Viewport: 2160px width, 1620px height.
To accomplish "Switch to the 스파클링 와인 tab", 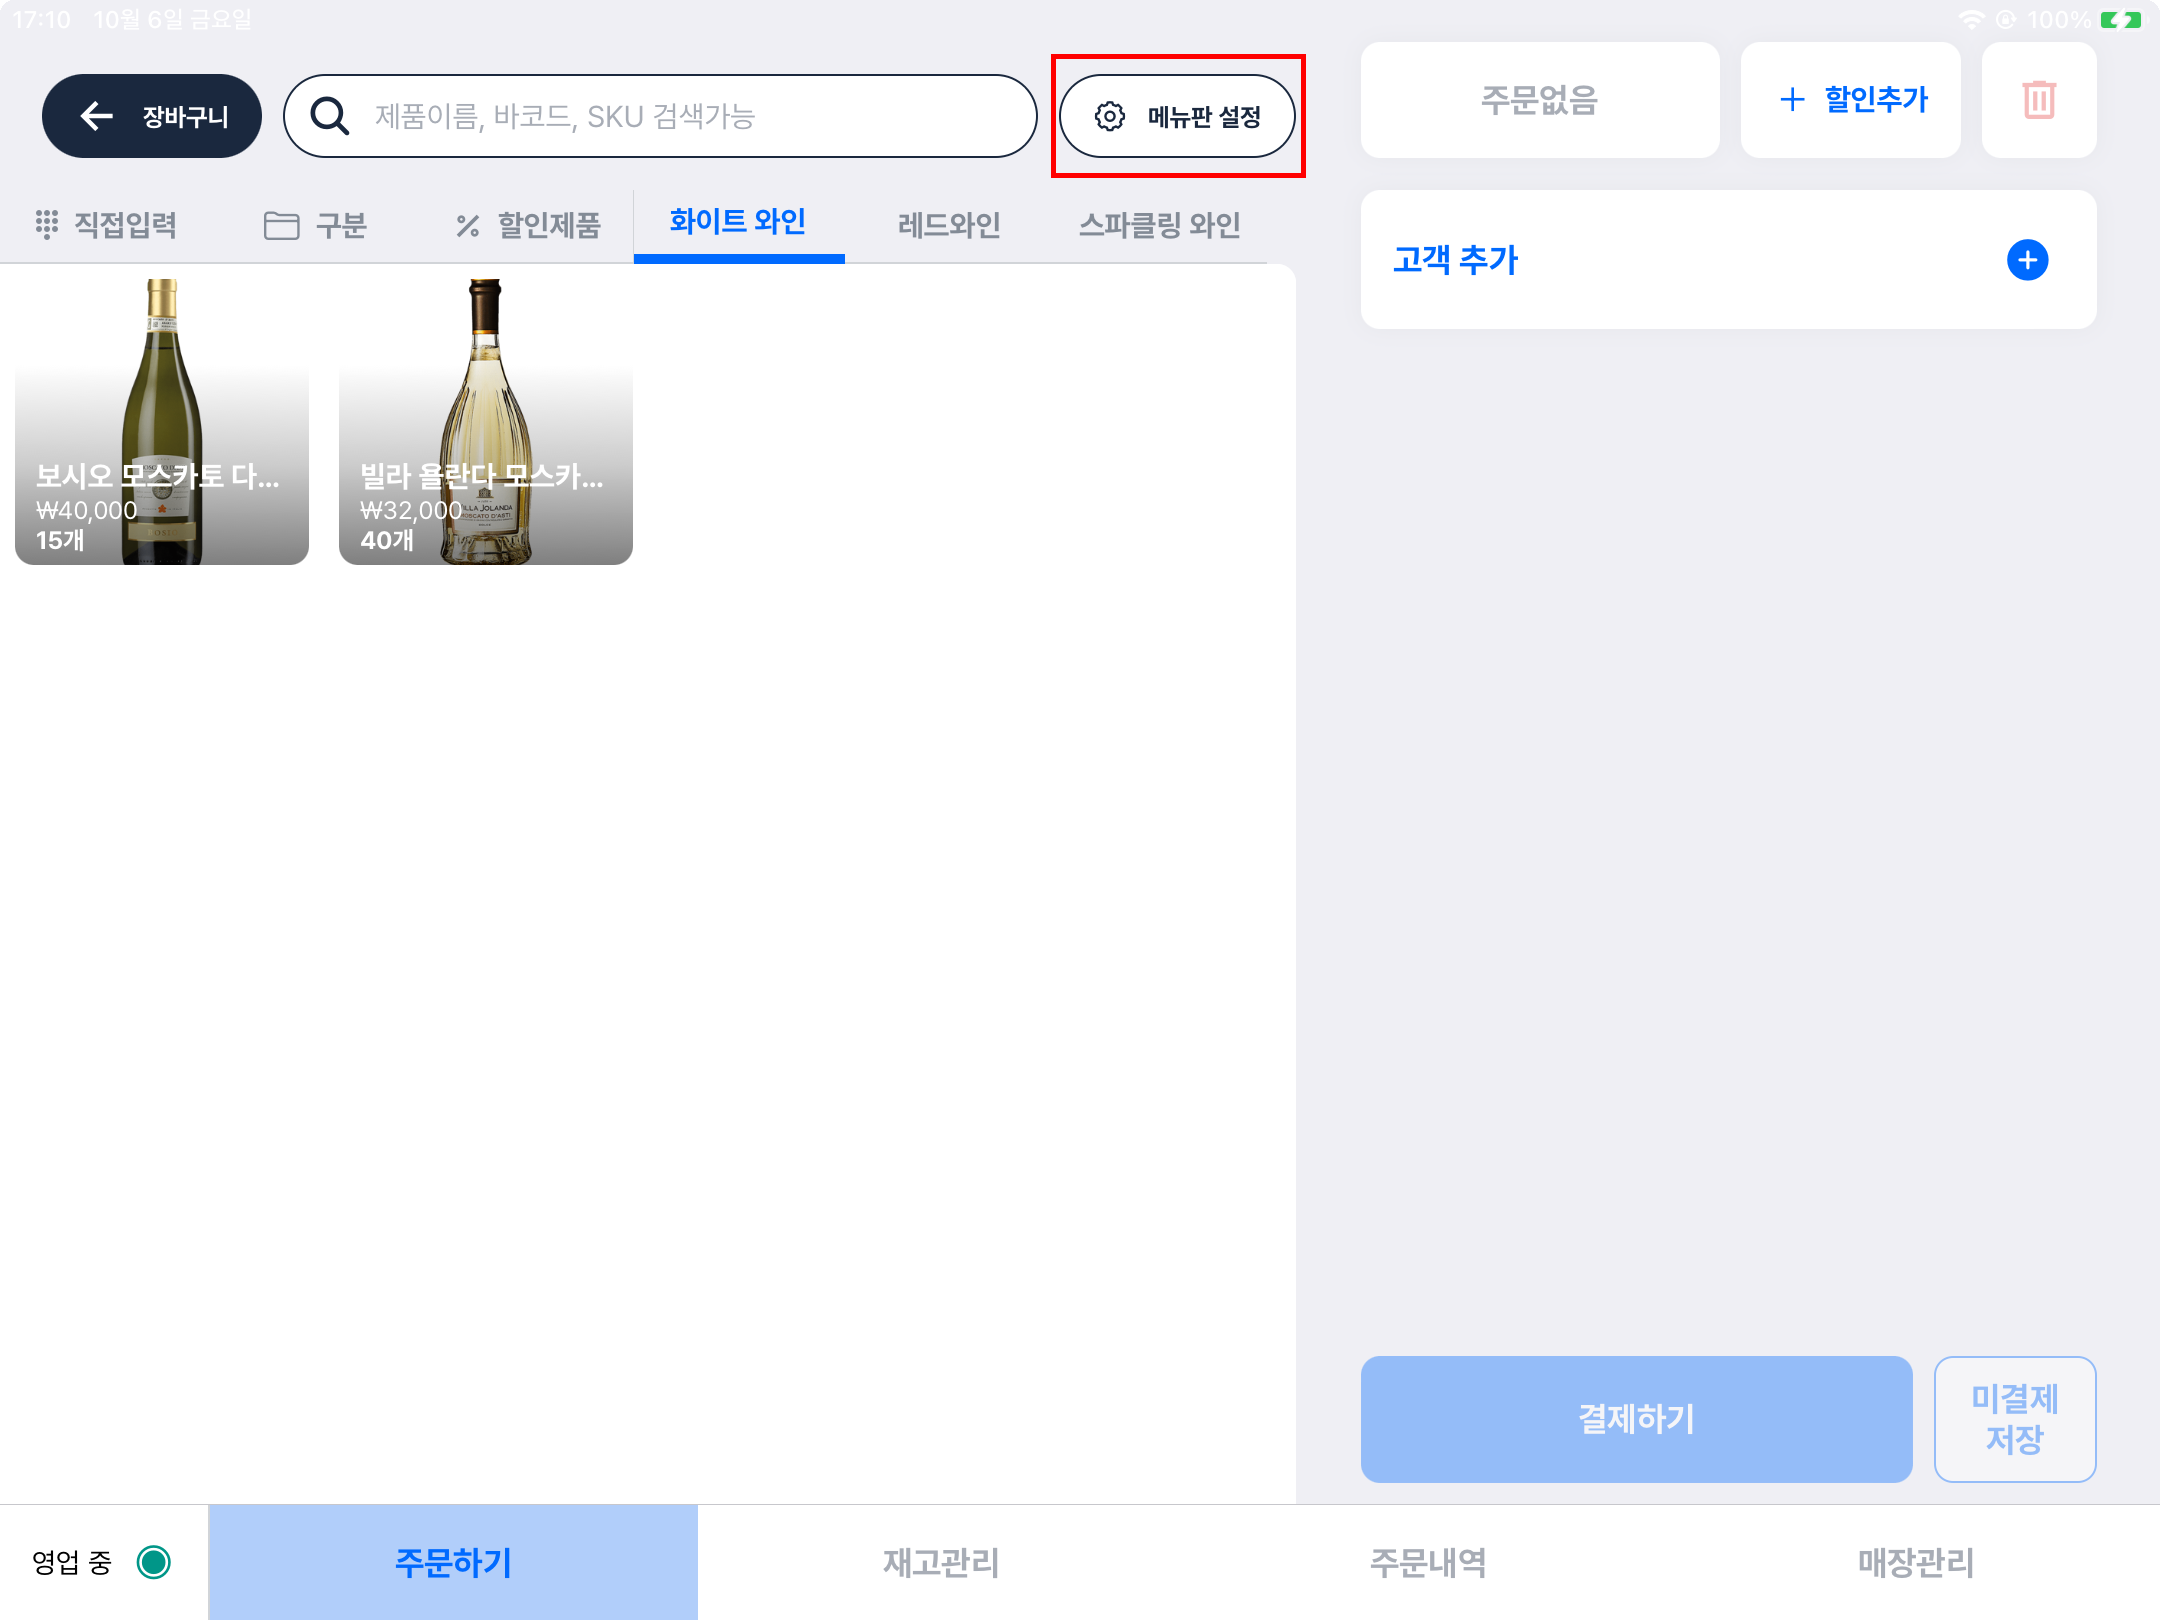I will coord(1159,225).
